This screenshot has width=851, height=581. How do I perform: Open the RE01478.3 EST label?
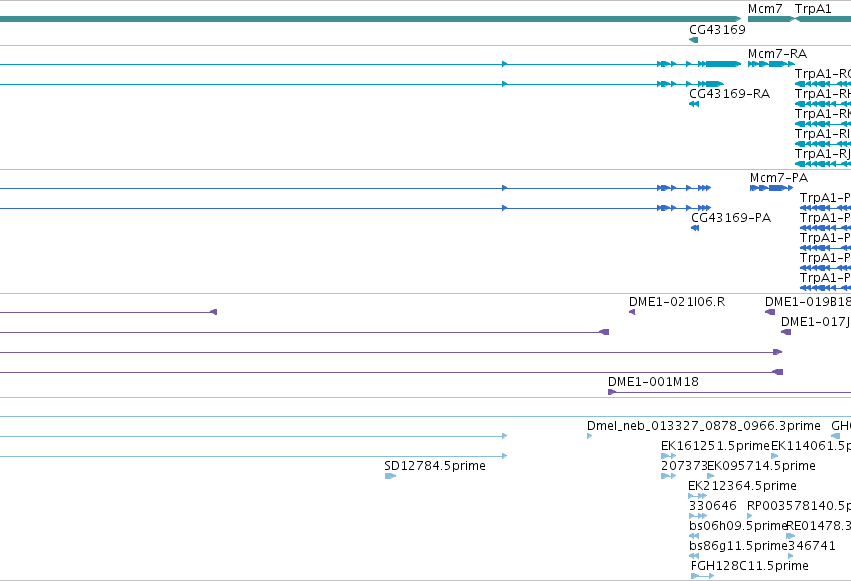[818, 526]
